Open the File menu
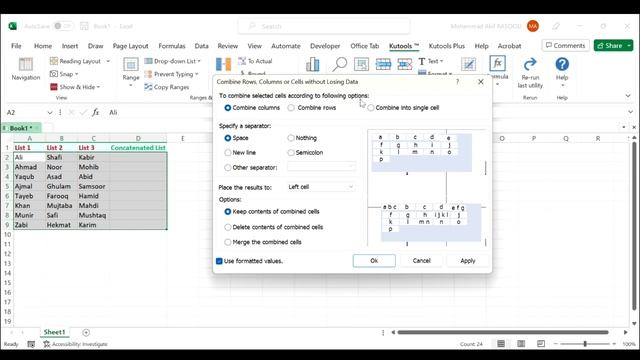This screenshot has width=640, height=360. point(16,46)
